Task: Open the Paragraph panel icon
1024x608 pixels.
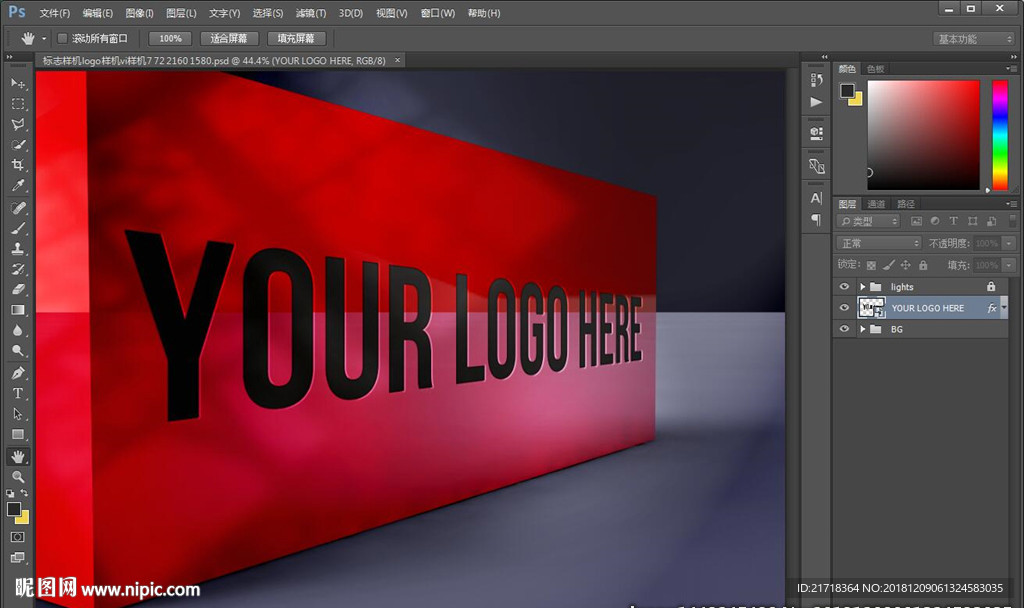Action: click(816, 219)
